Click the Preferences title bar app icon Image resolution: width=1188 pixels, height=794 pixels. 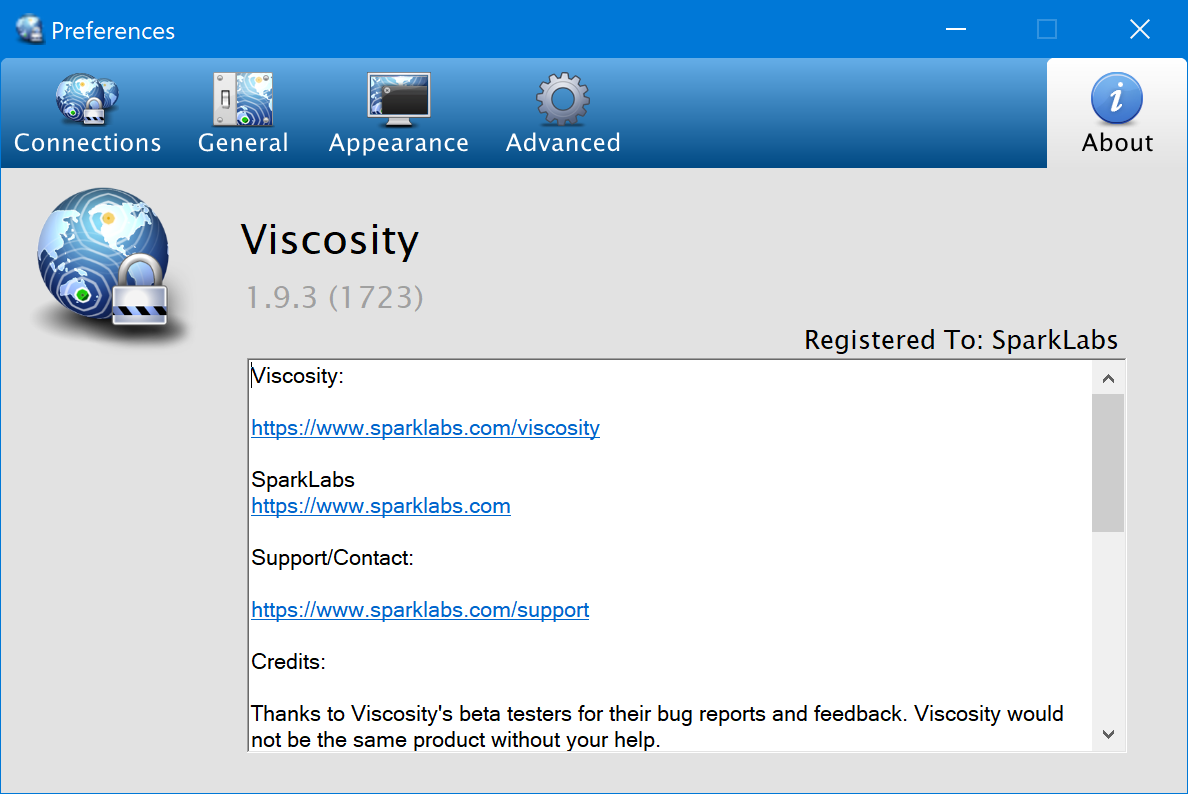point(30,30)
